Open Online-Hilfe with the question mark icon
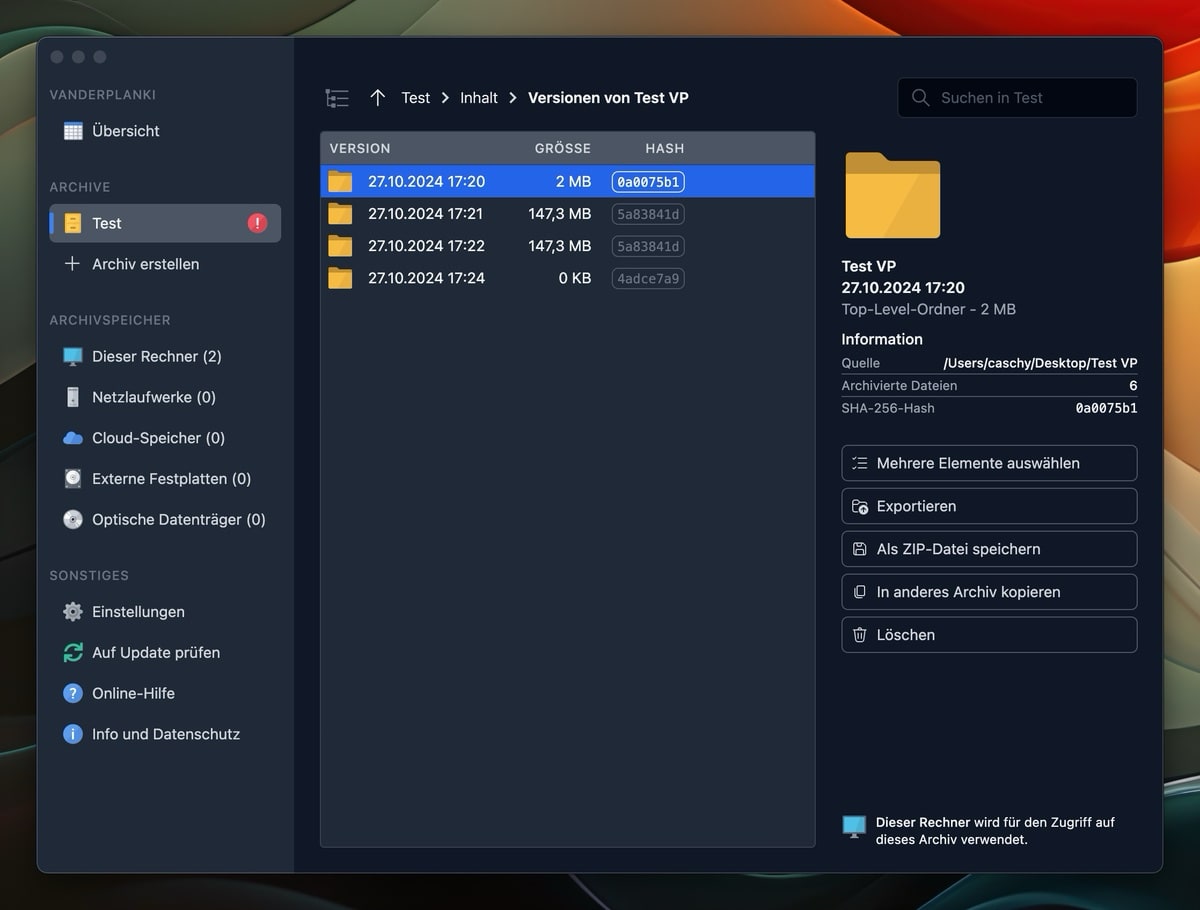The image size is (1200, 910). pyautogui.click(x=71, y=693)
